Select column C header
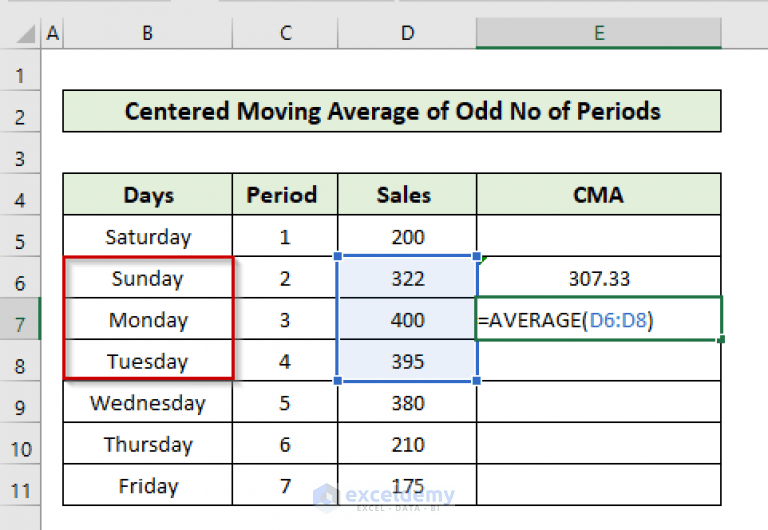The width and height of the screenshot is (768, 530). 285,33
